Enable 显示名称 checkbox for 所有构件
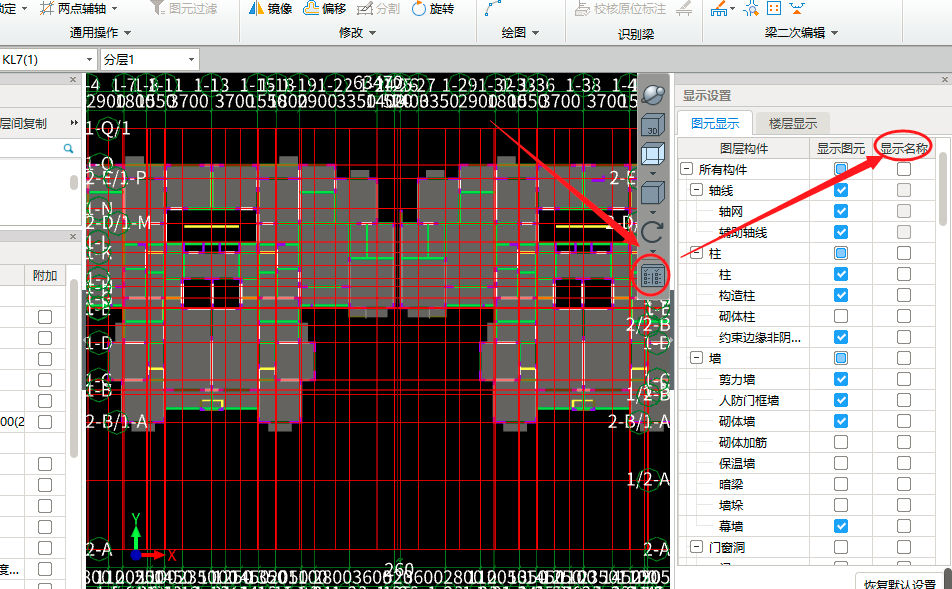This screenshot has width=952, height=589. tap(904, 169)
